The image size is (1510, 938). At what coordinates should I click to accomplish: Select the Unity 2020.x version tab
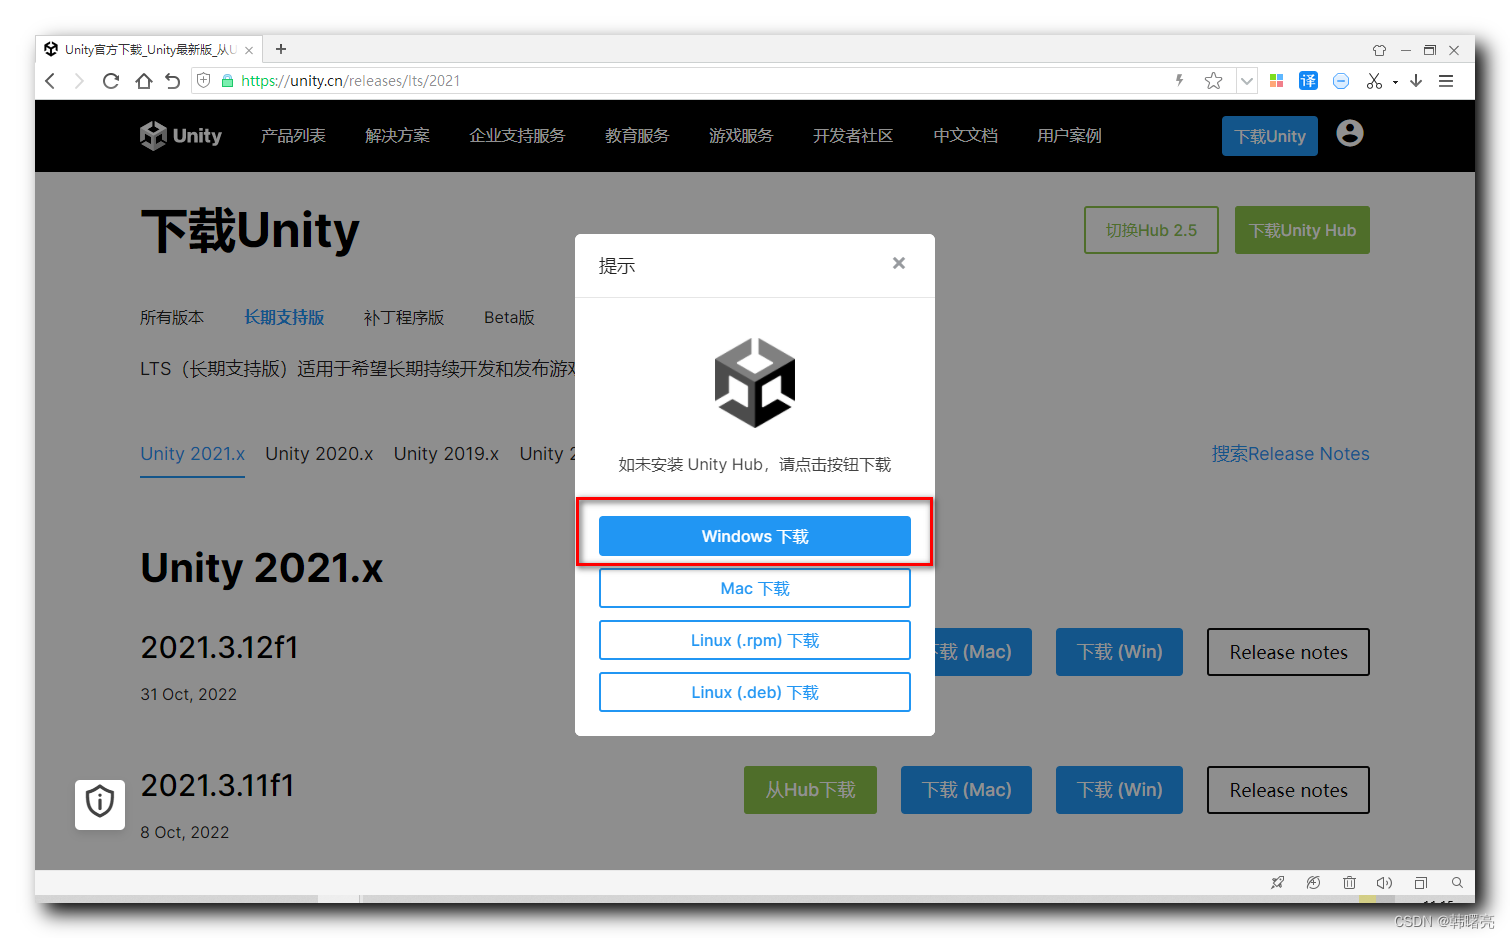tap(319, 454)
